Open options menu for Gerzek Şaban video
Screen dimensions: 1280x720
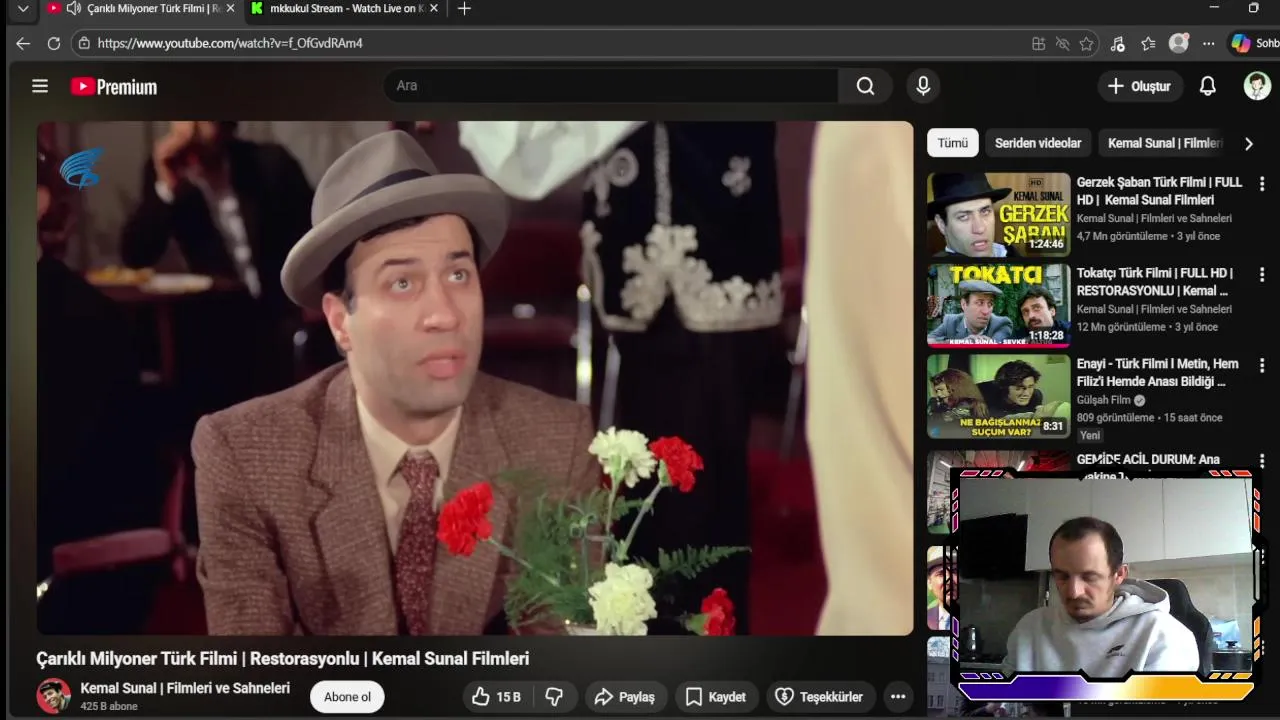point(1262,184)
